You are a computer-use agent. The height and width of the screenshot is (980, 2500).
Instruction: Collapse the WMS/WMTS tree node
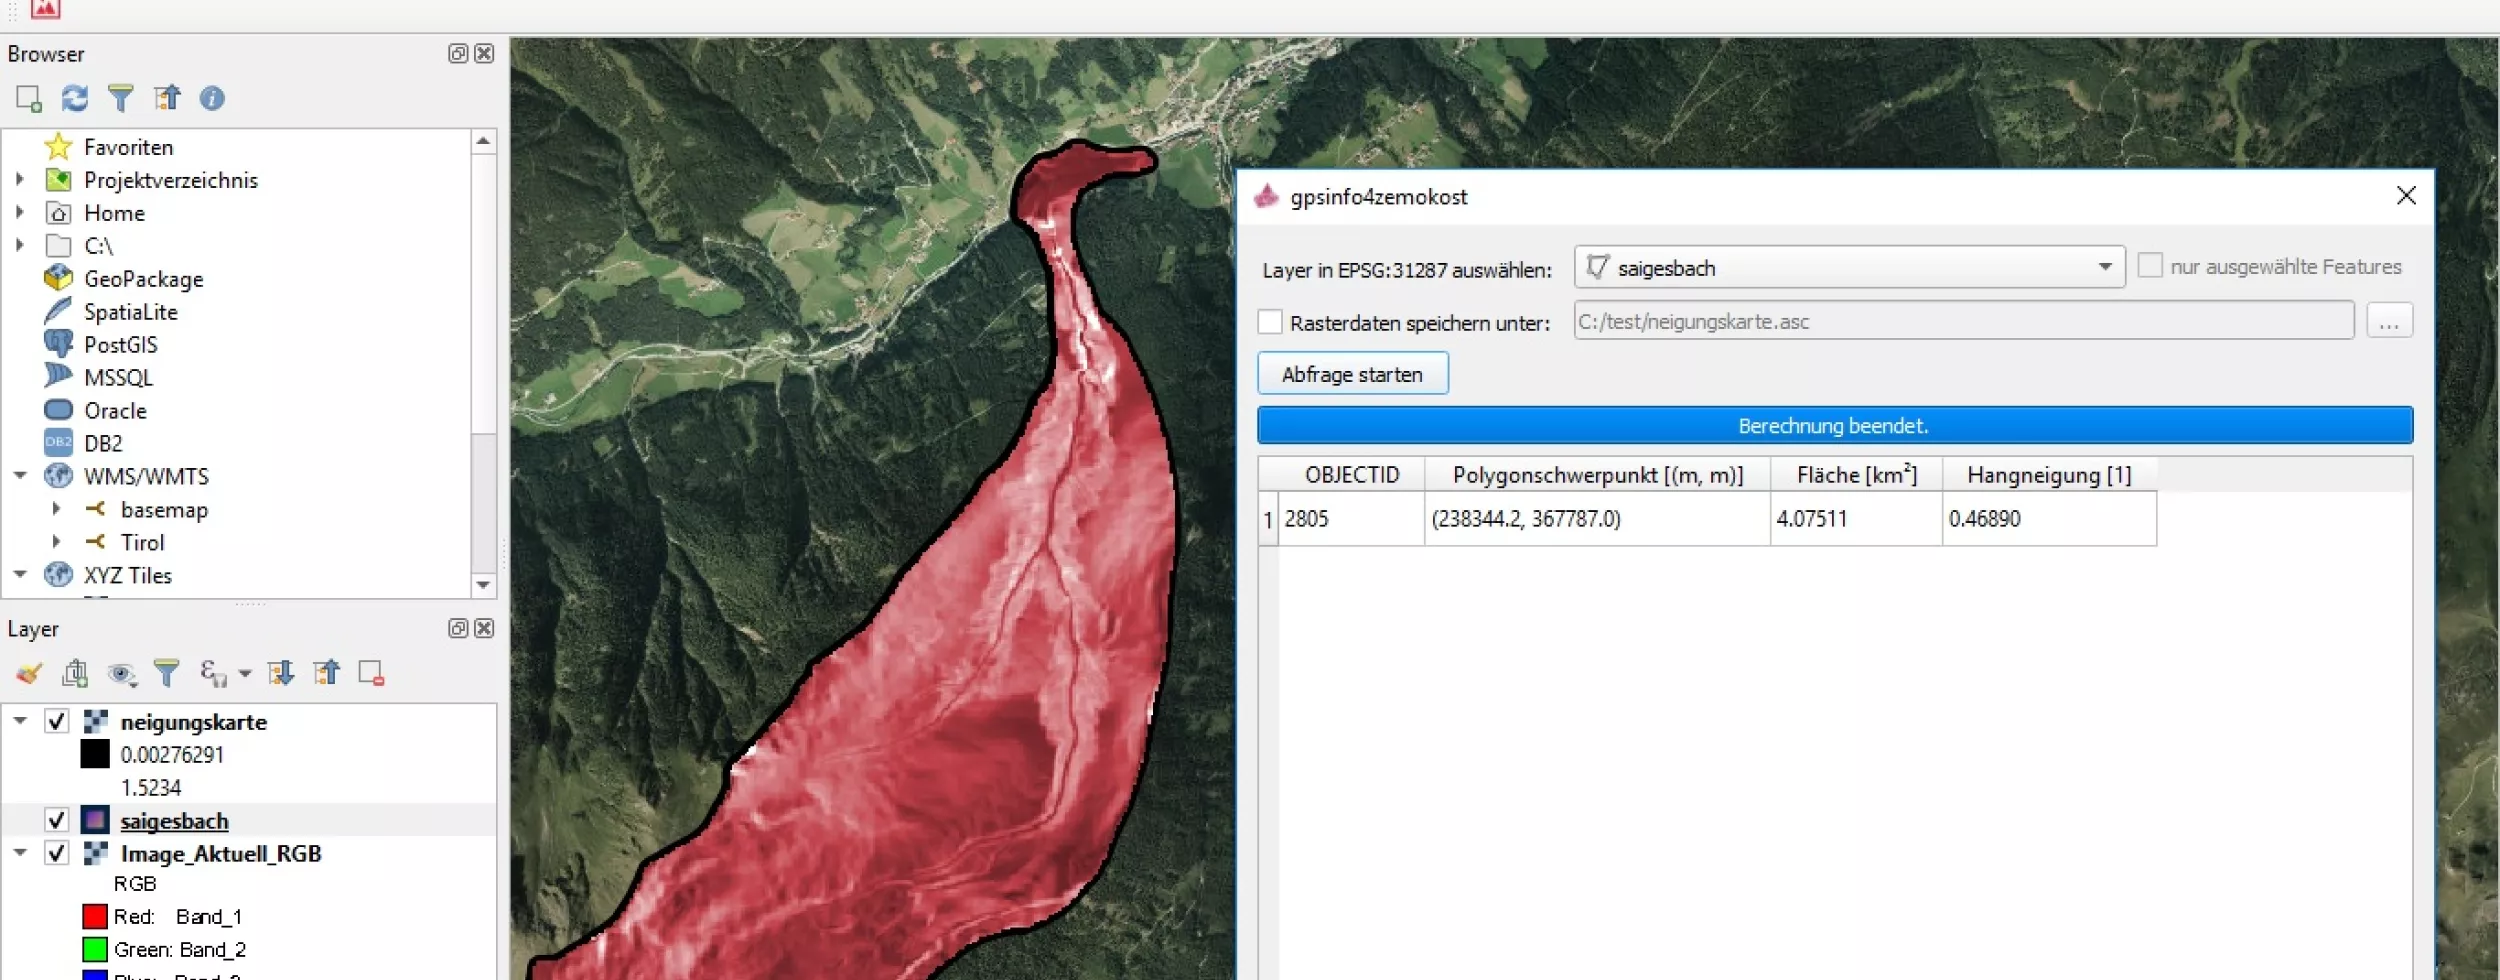[x=20, y=476]
